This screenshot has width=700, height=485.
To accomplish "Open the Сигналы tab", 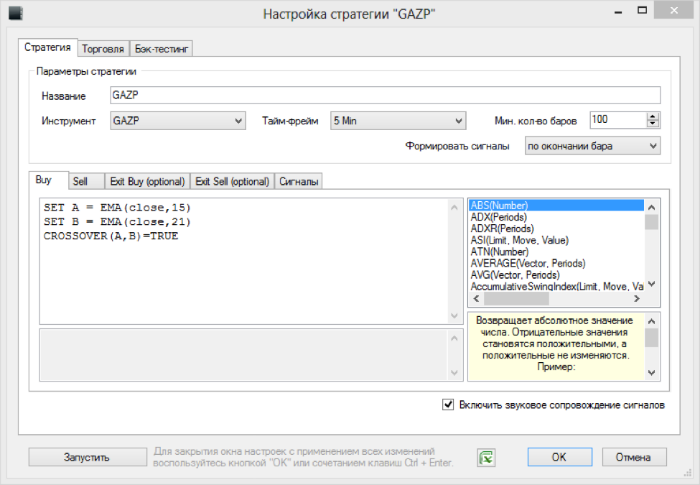I will pos(298,181).
